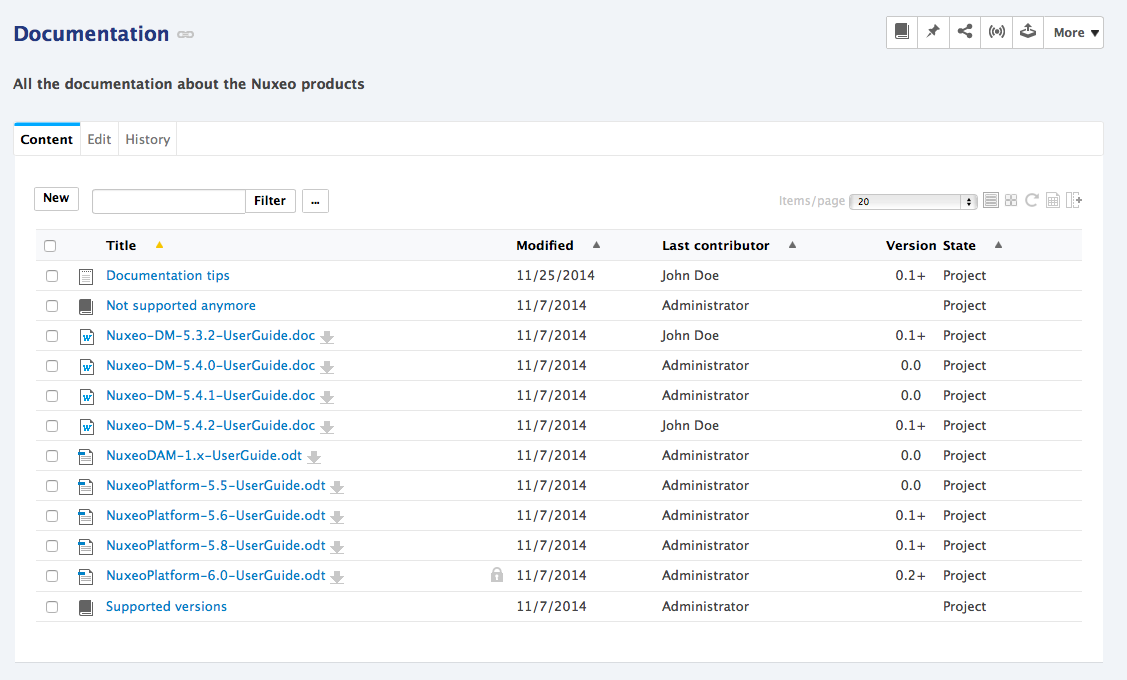This screenshot has width=1127, height=680.
Task: Click the Filter button
Action: (270, 201)
